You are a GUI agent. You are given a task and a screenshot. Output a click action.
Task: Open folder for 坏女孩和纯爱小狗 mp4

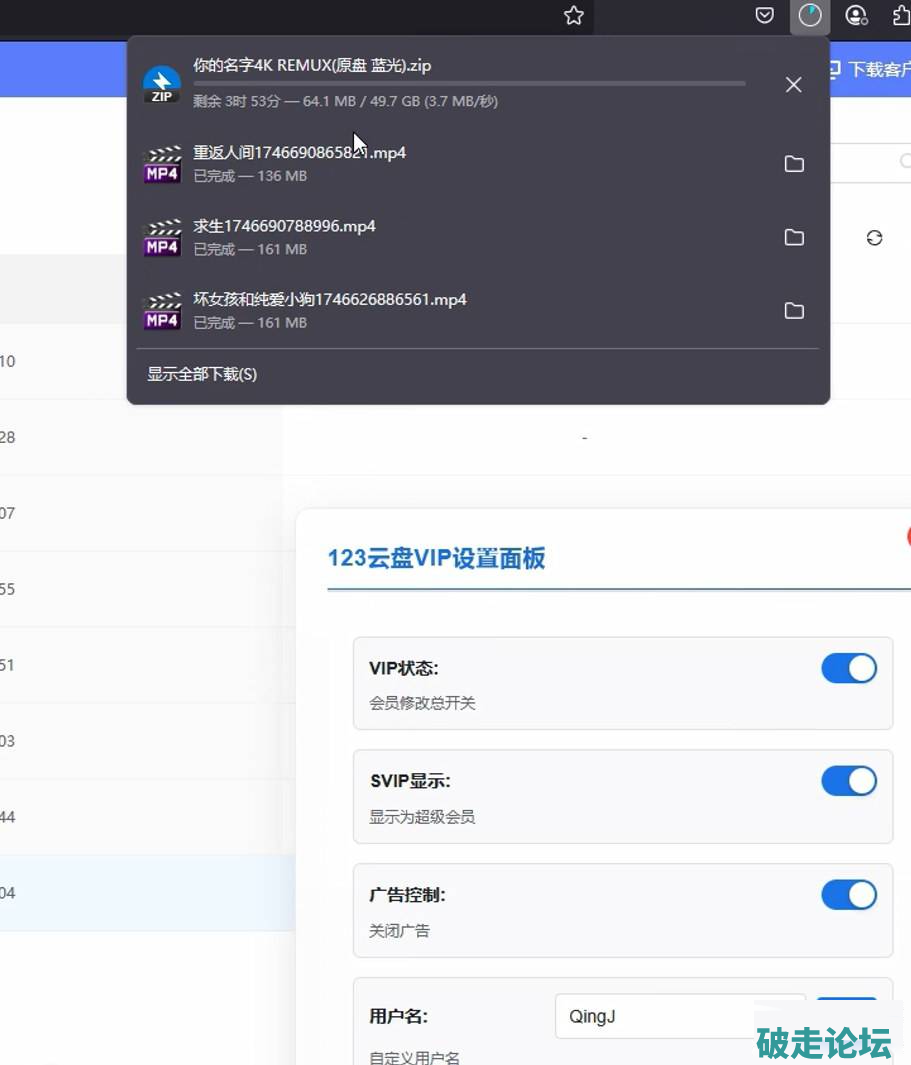coord(794,311)
